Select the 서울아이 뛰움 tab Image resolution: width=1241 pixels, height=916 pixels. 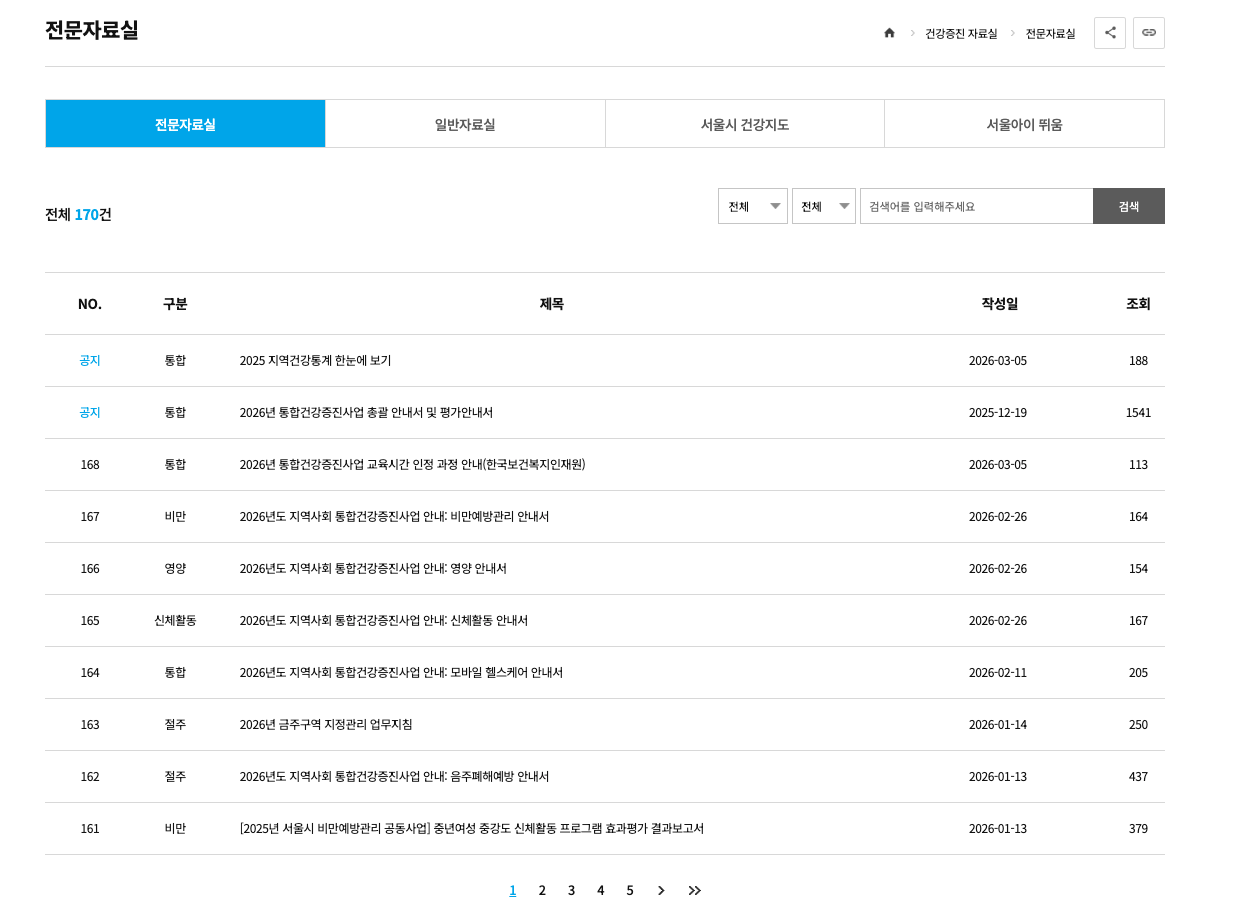coord(1024,123)
